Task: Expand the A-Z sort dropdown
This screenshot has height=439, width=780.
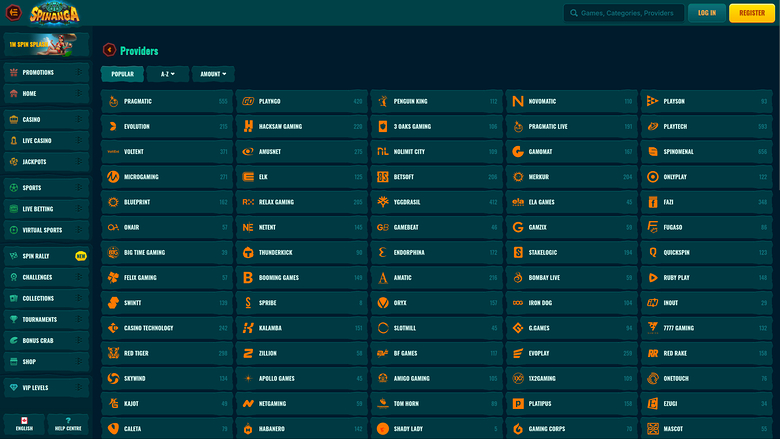Action: point(167,74)
